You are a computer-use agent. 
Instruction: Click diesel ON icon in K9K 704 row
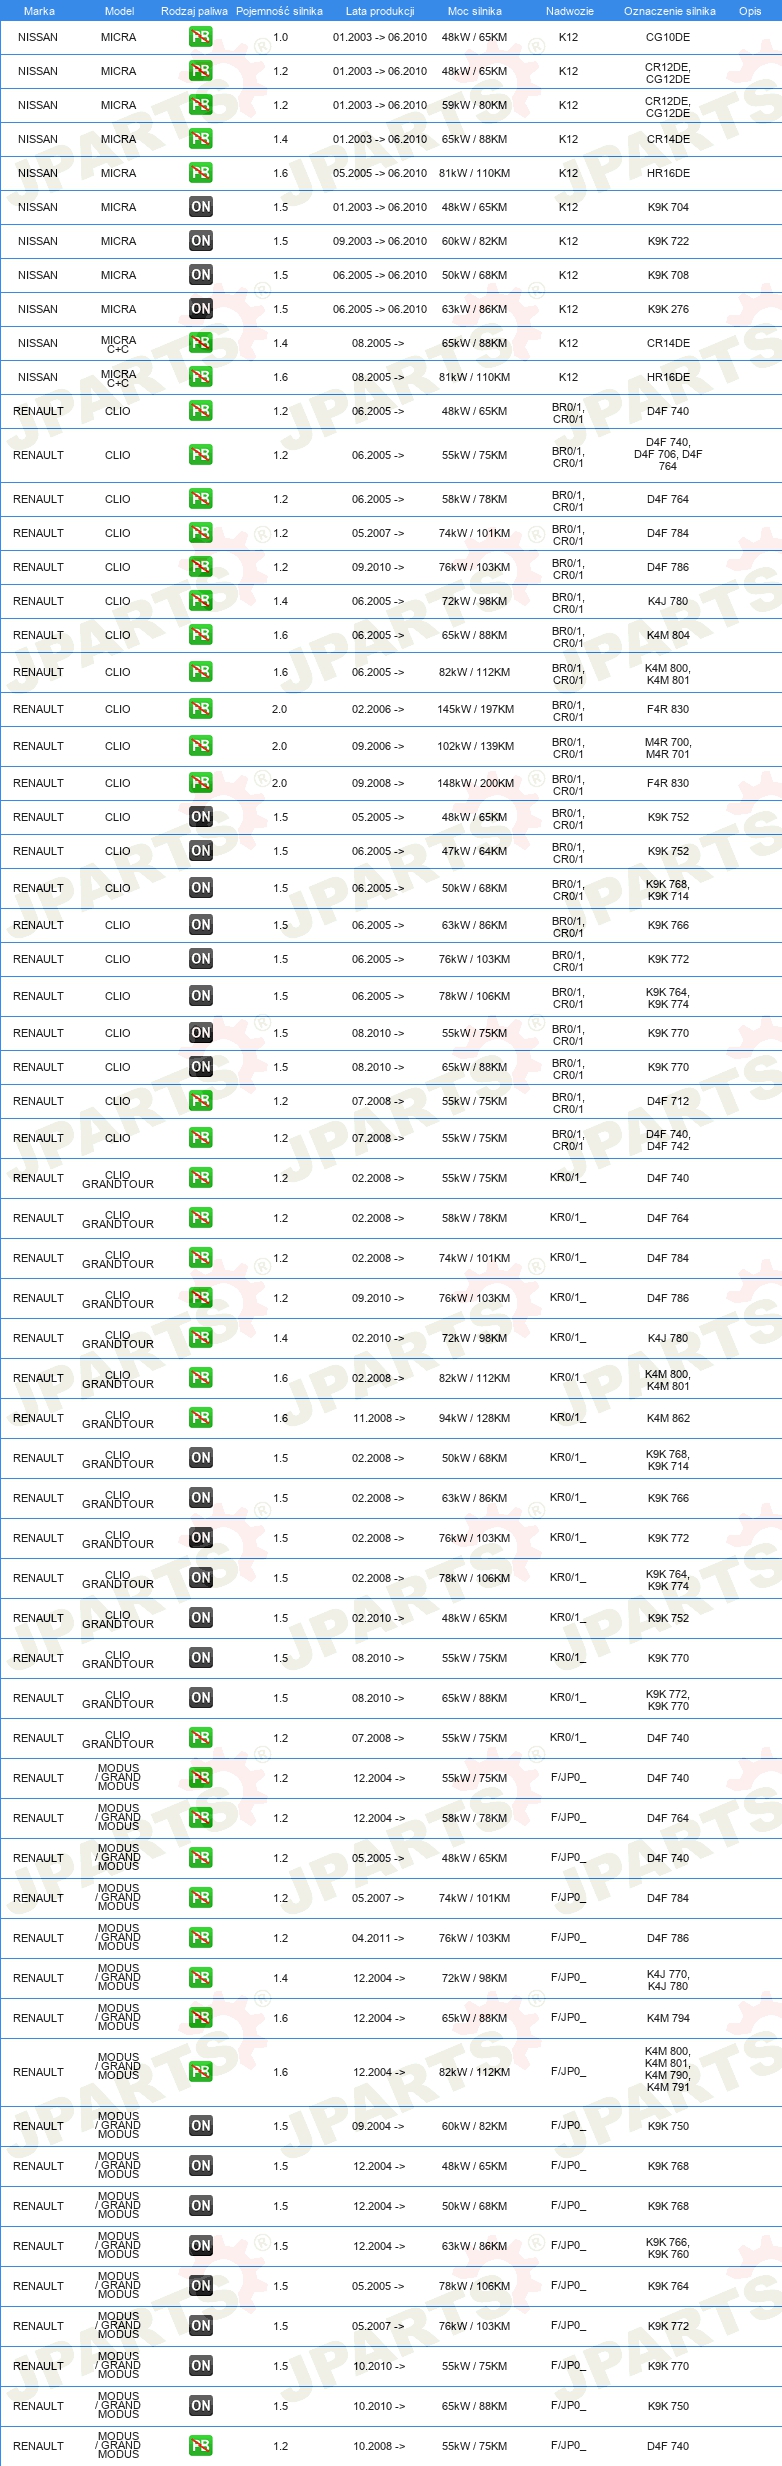coord(200,207)
